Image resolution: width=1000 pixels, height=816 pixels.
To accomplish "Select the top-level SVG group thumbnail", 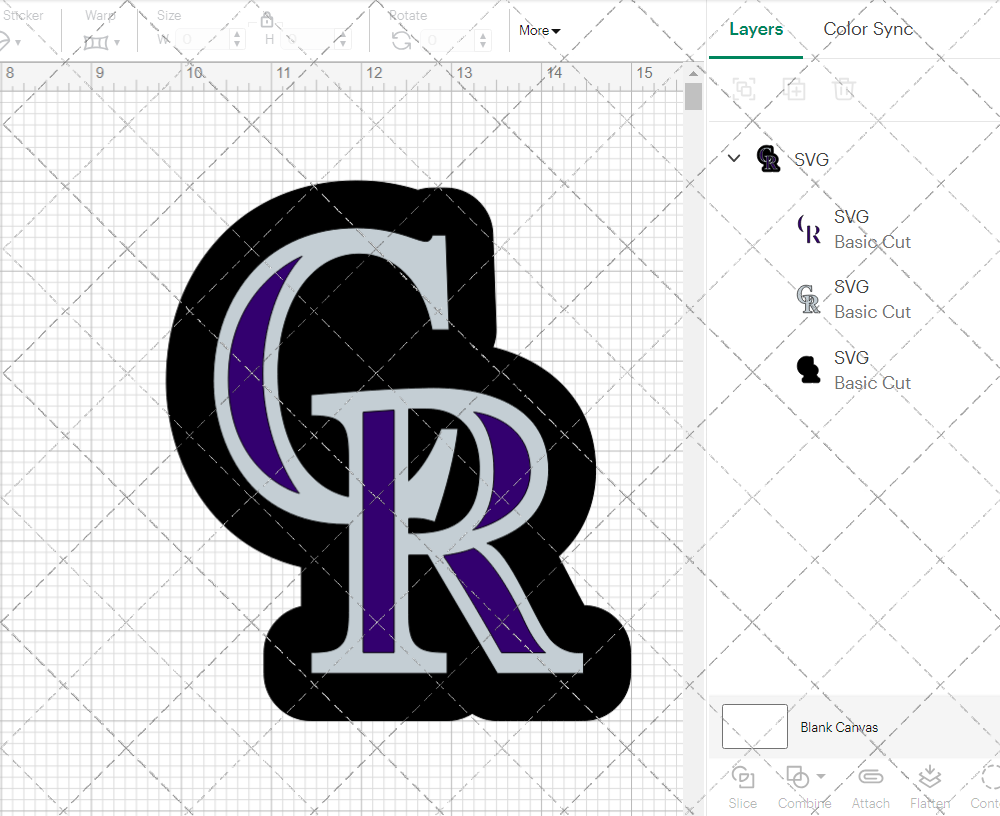I will (x=768, y=158).
